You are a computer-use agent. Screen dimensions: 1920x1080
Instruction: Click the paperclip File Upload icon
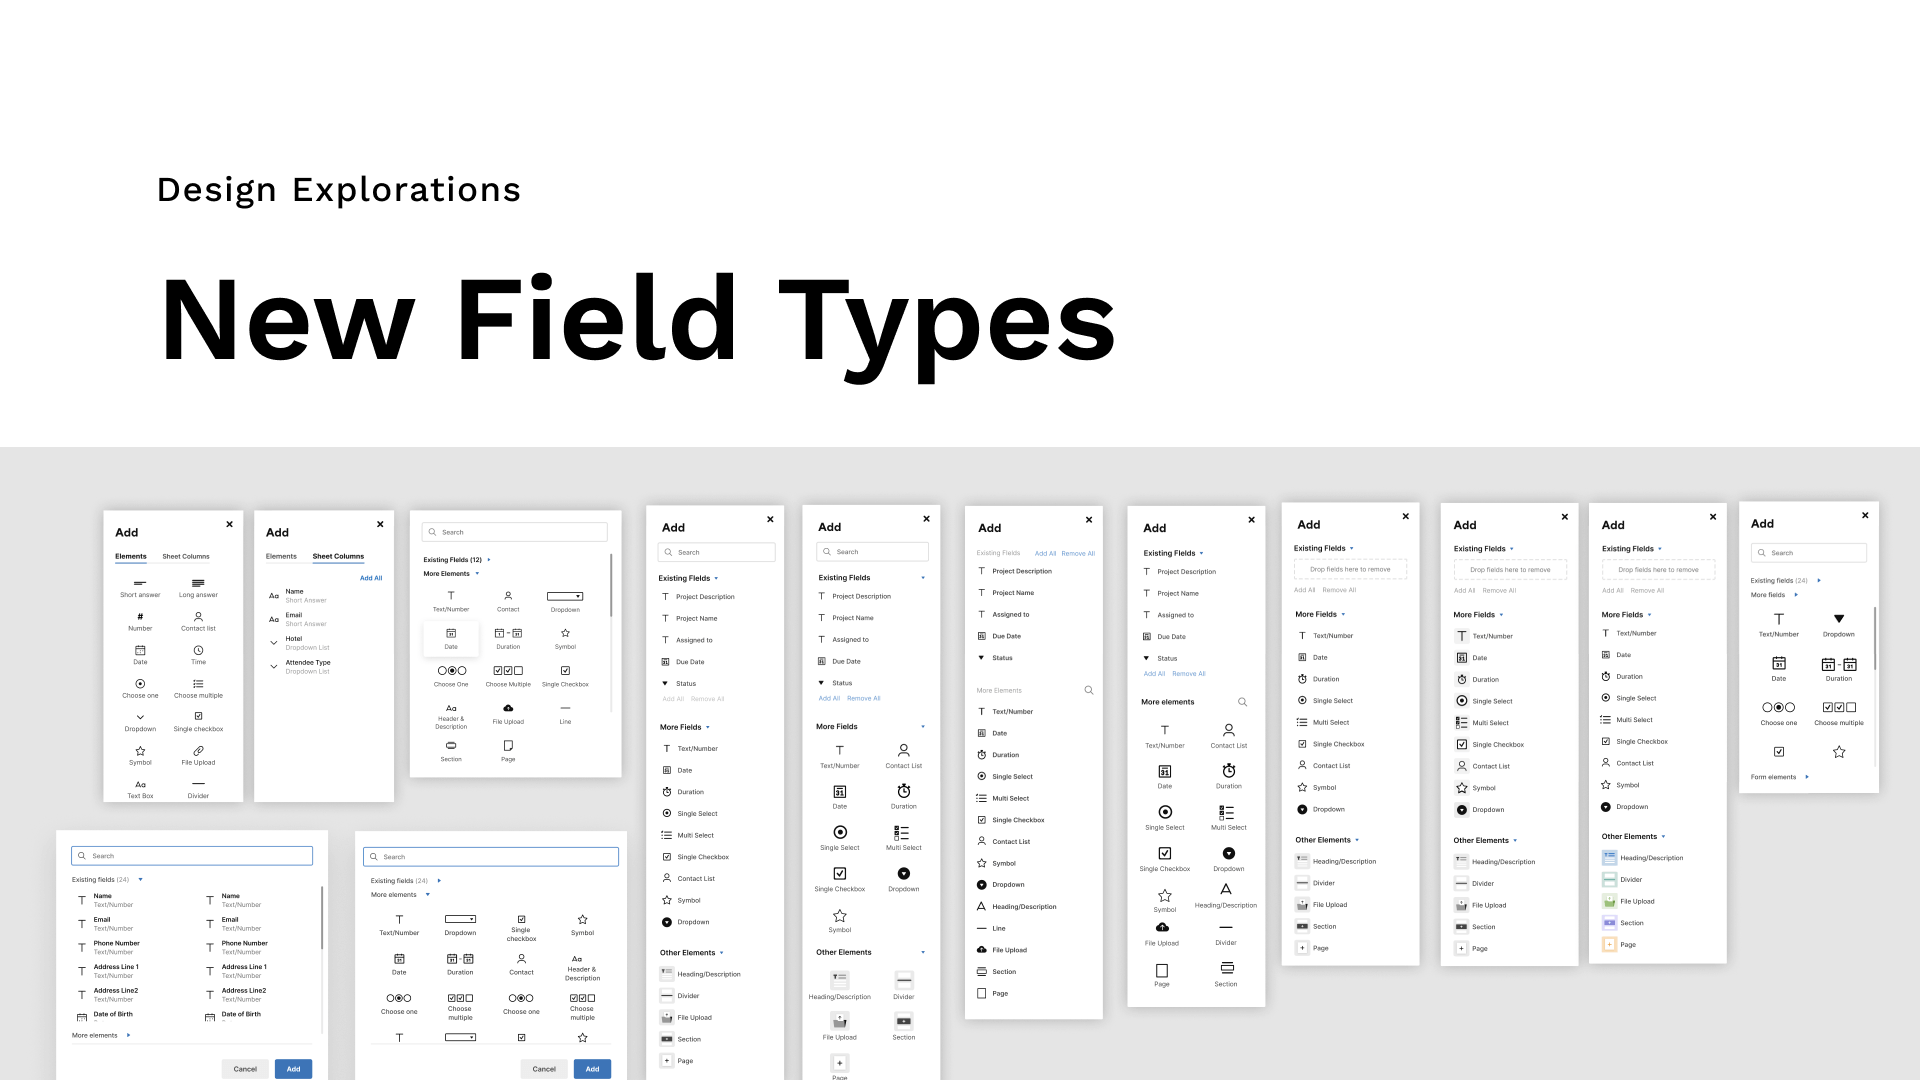point(198,751)
